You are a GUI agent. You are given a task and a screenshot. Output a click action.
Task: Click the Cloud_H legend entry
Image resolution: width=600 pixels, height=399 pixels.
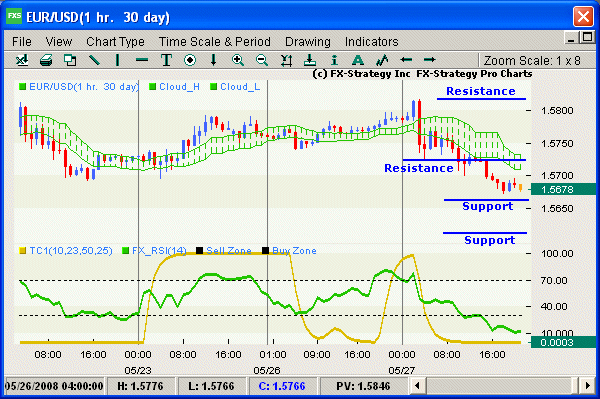tap(174, 87)
